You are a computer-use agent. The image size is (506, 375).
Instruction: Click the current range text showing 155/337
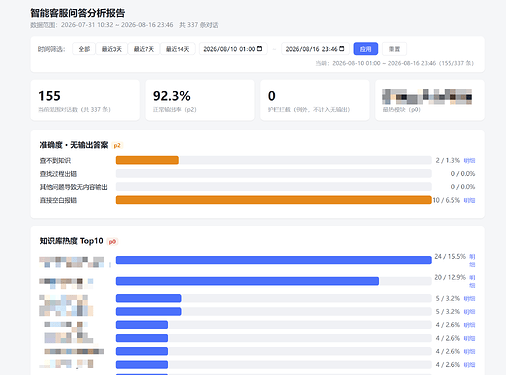point(395,63)
